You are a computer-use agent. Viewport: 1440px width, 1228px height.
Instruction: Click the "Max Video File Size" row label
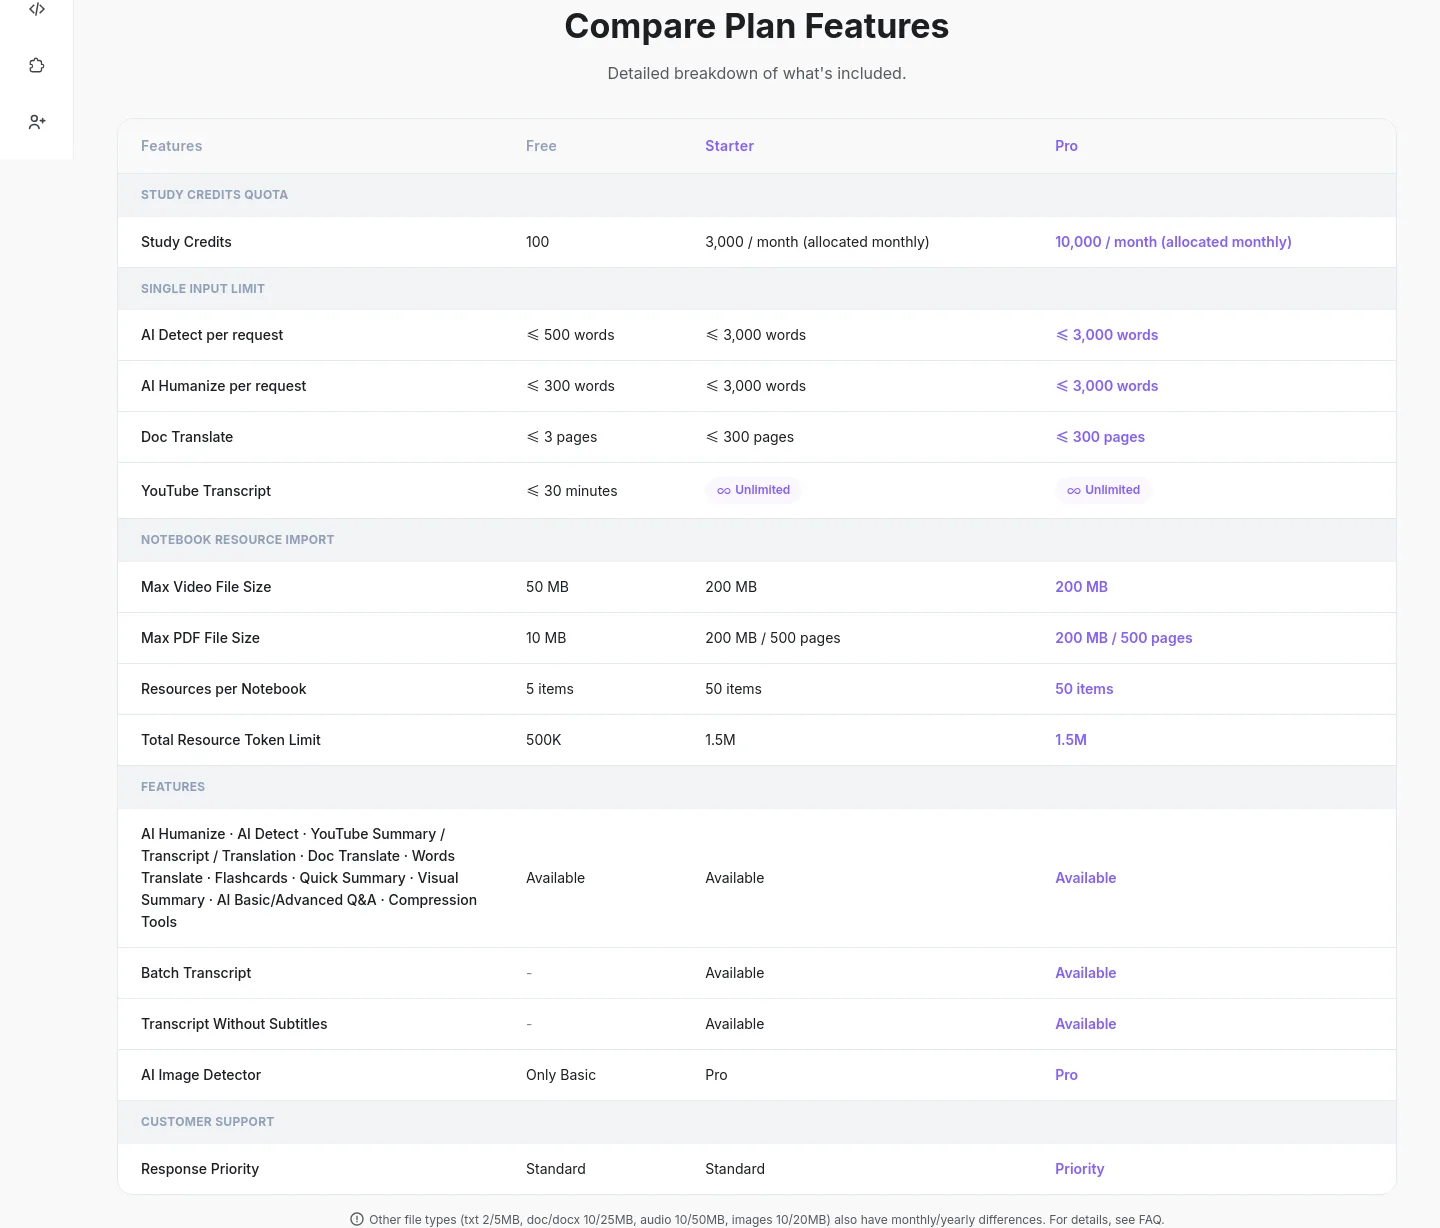206,587
